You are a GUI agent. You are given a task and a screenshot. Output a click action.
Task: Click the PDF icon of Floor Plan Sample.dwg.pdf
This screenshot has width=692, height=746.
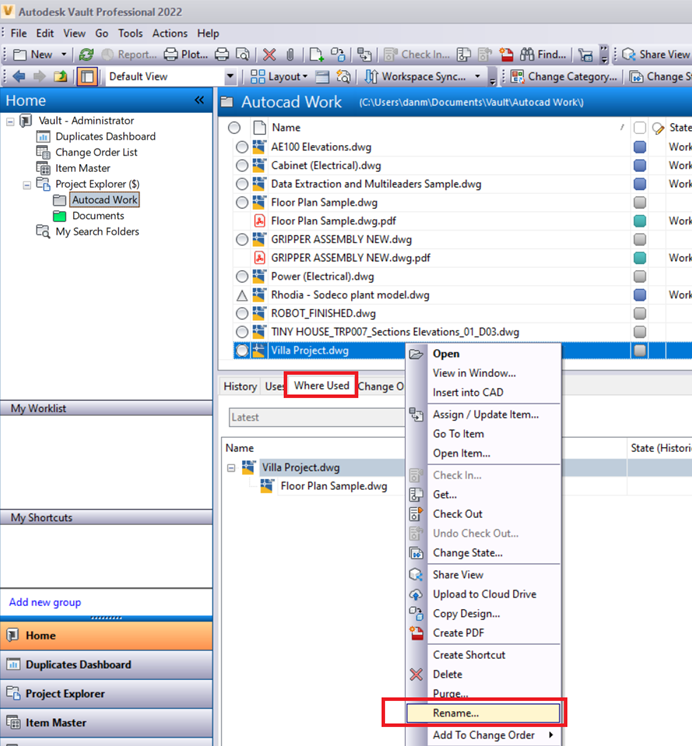coord(259,221)
